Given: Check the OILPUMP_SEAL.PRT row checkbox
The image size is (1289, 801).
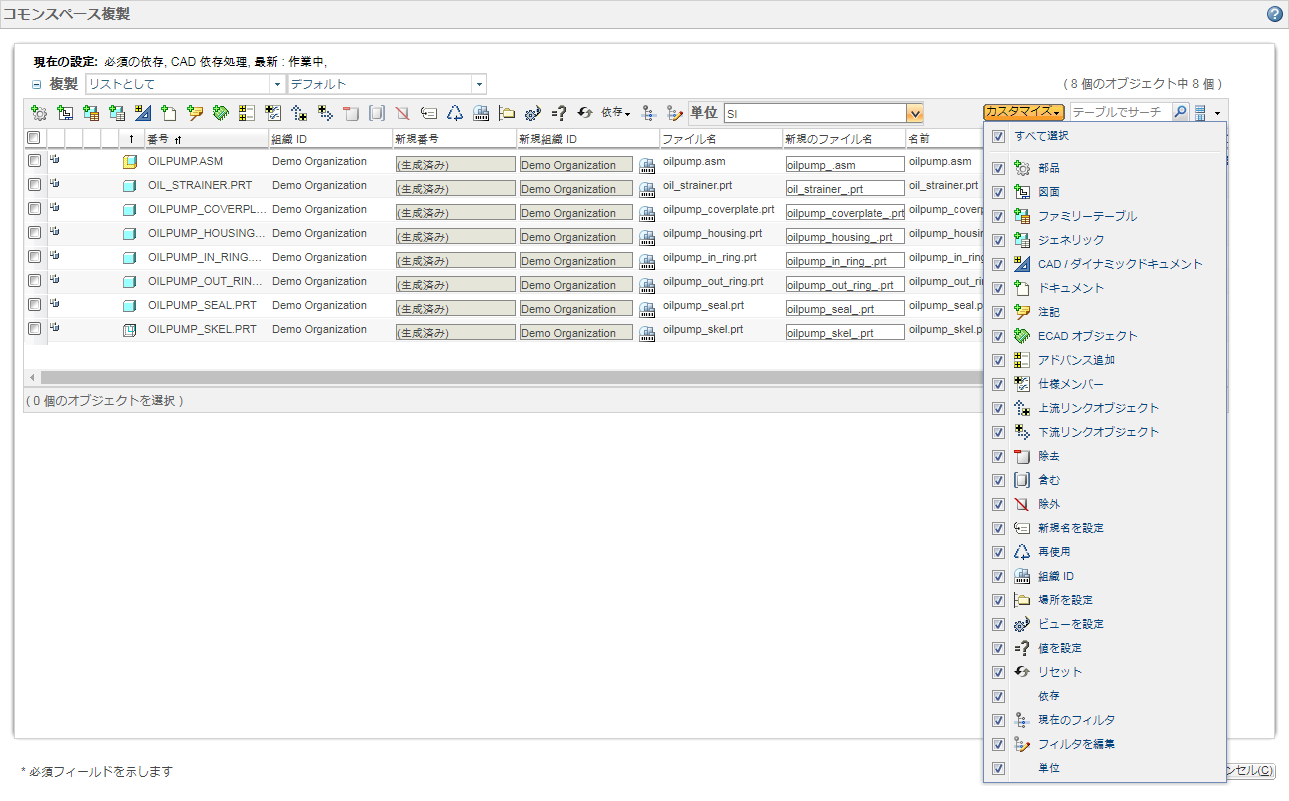Looking at the screenshot, I should pyautogui.click(x=34, y=305).
